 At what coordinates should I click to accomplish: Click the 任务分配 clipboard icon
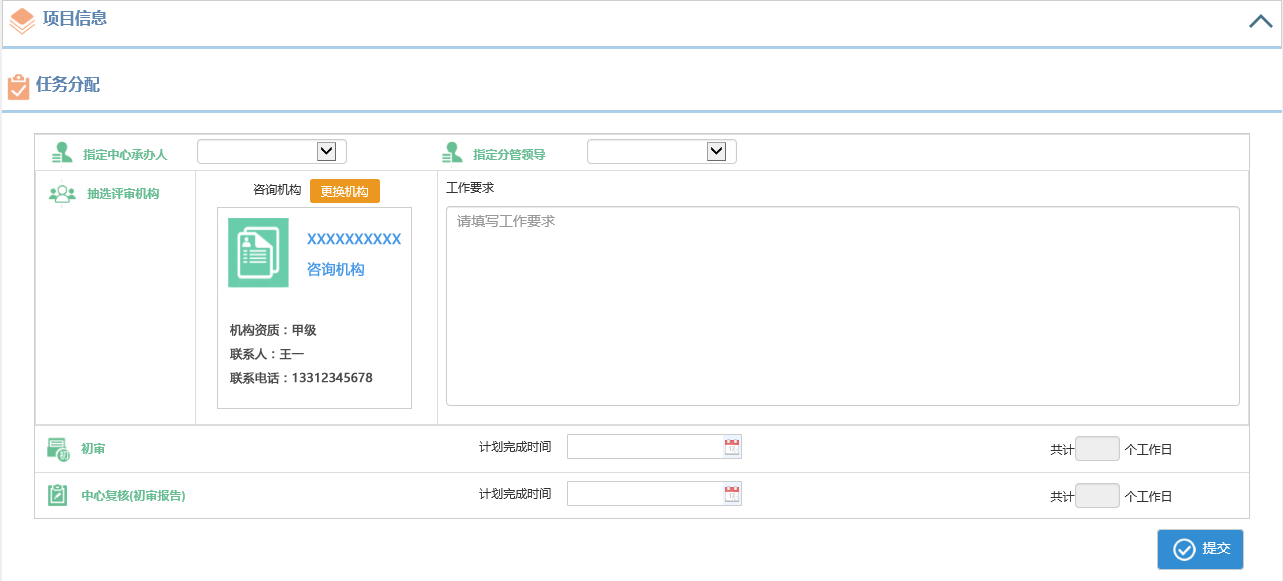pyautogui.click(x=18, y=87)
